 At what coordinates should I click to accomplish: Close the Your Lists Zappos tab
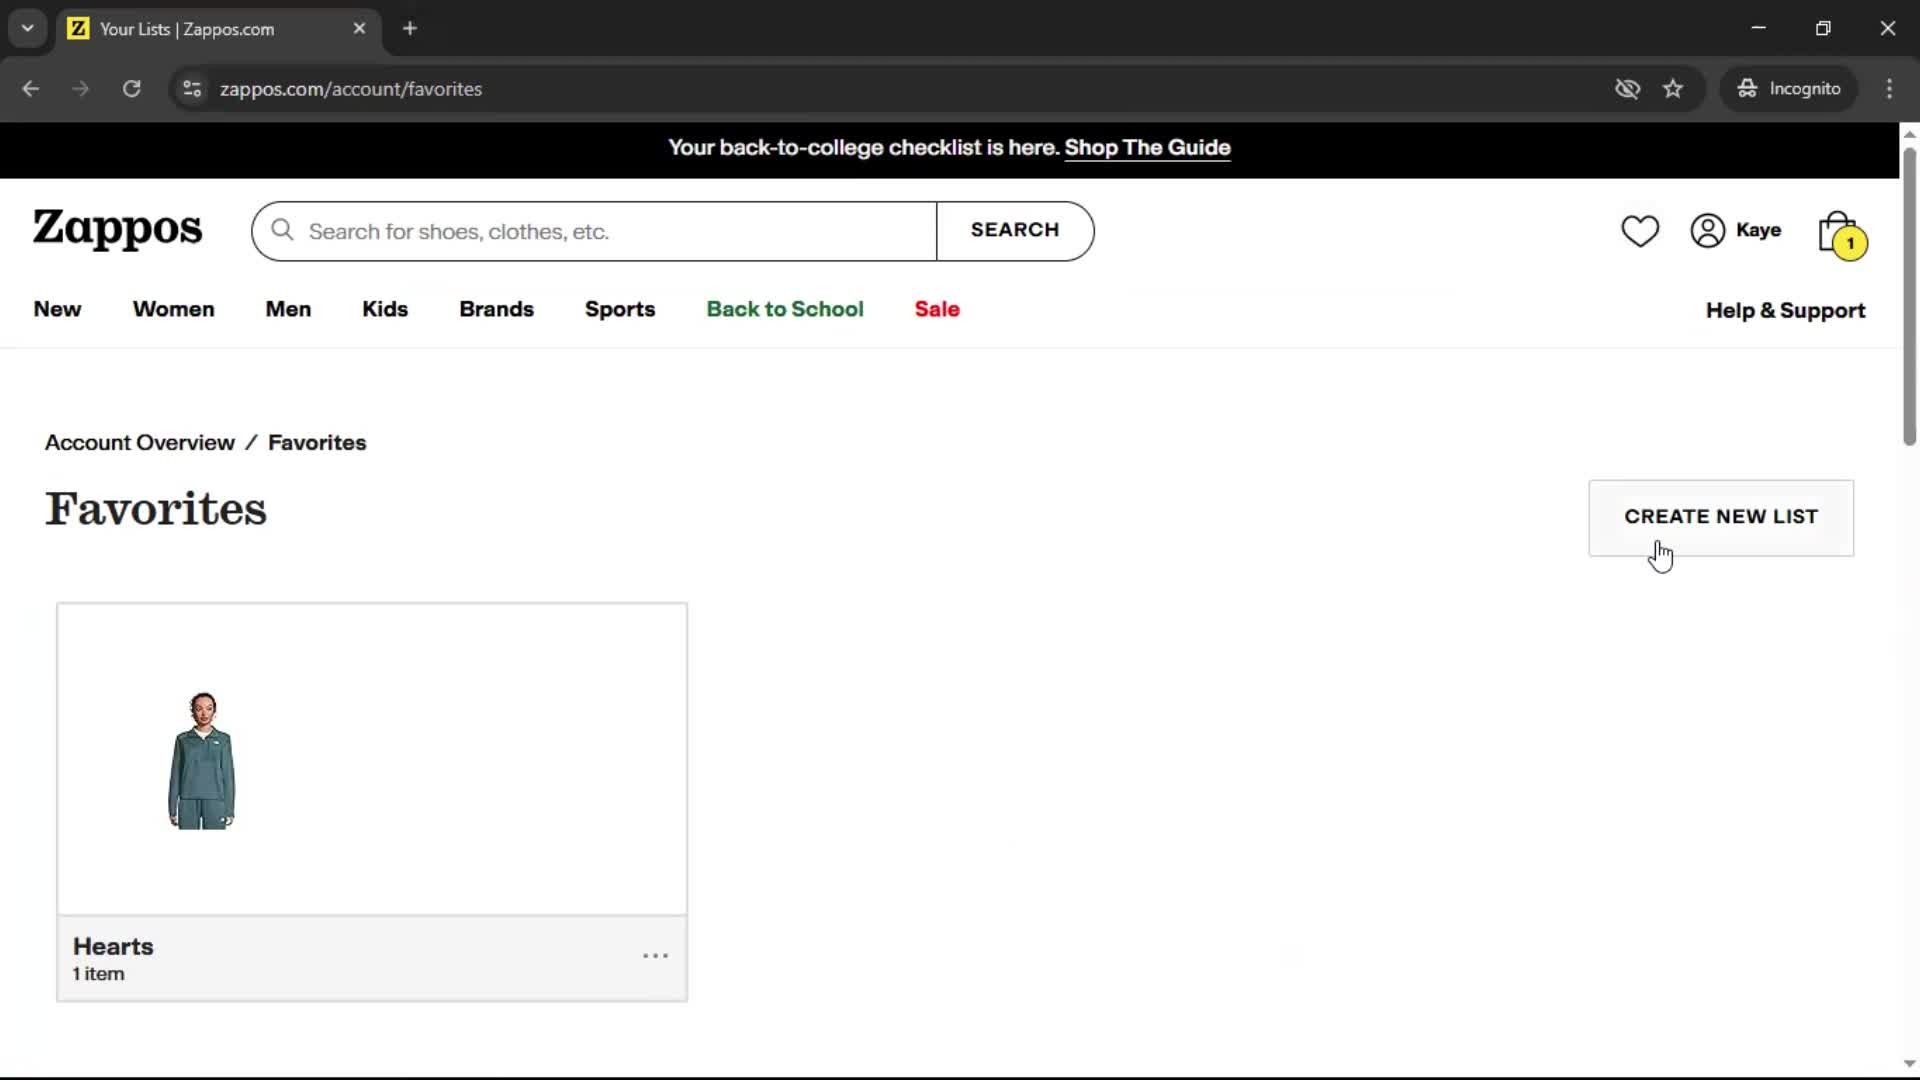(360, 29)
